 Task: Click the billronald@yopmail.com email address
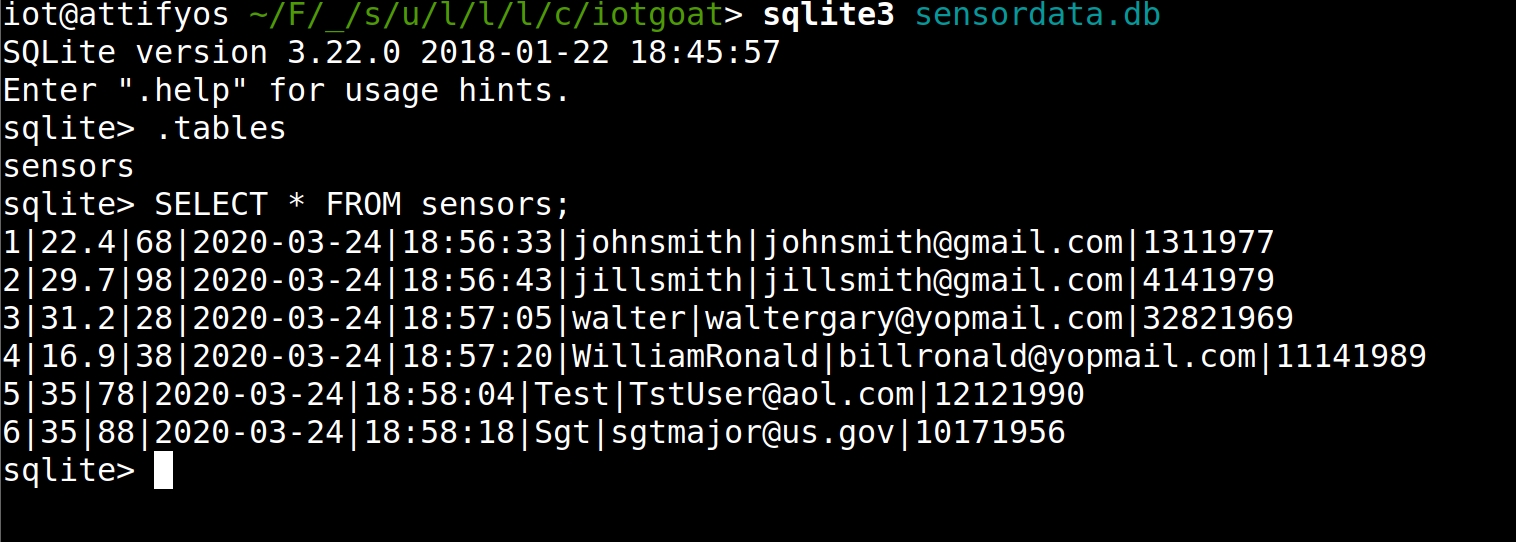[x=1046, y=357]
